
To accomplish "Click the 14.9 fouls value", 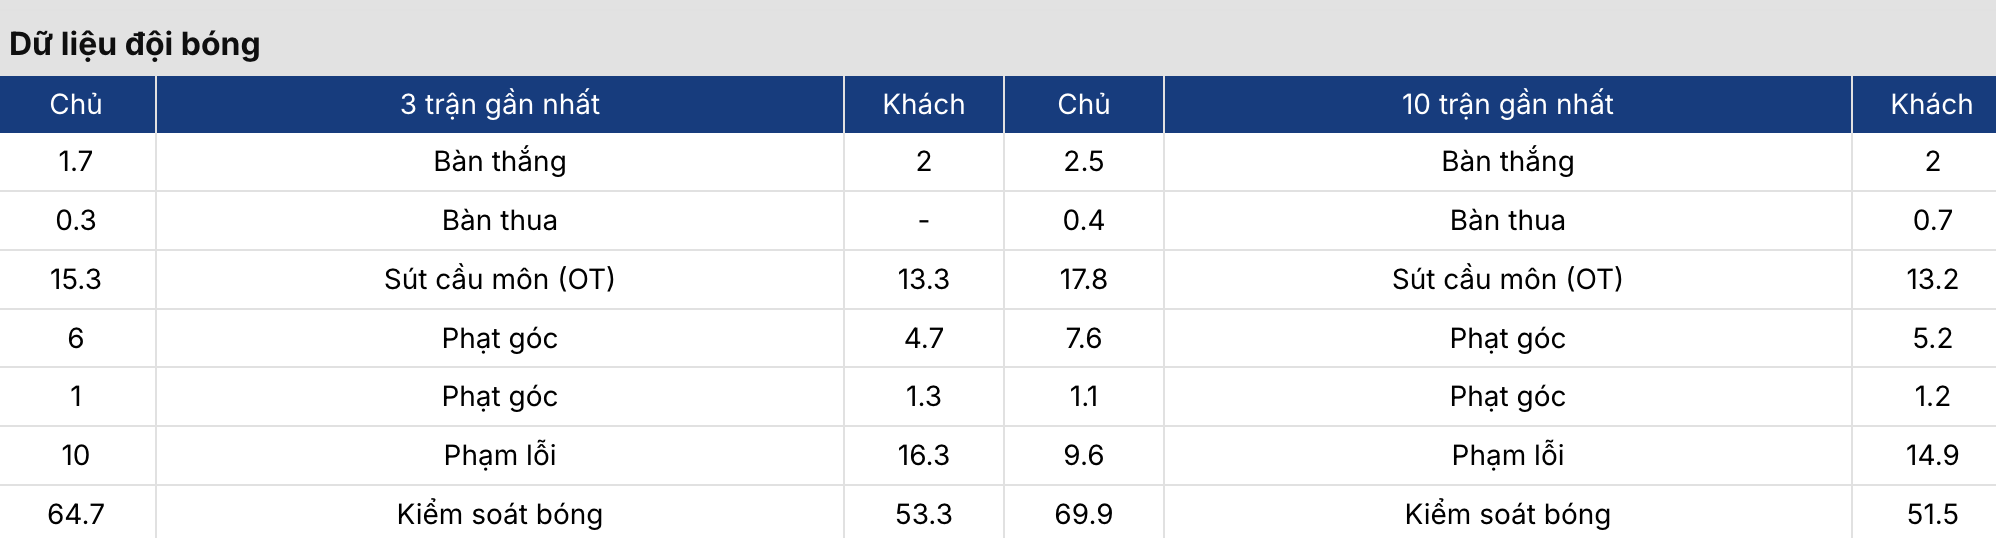I will [x=1931, y=455].
